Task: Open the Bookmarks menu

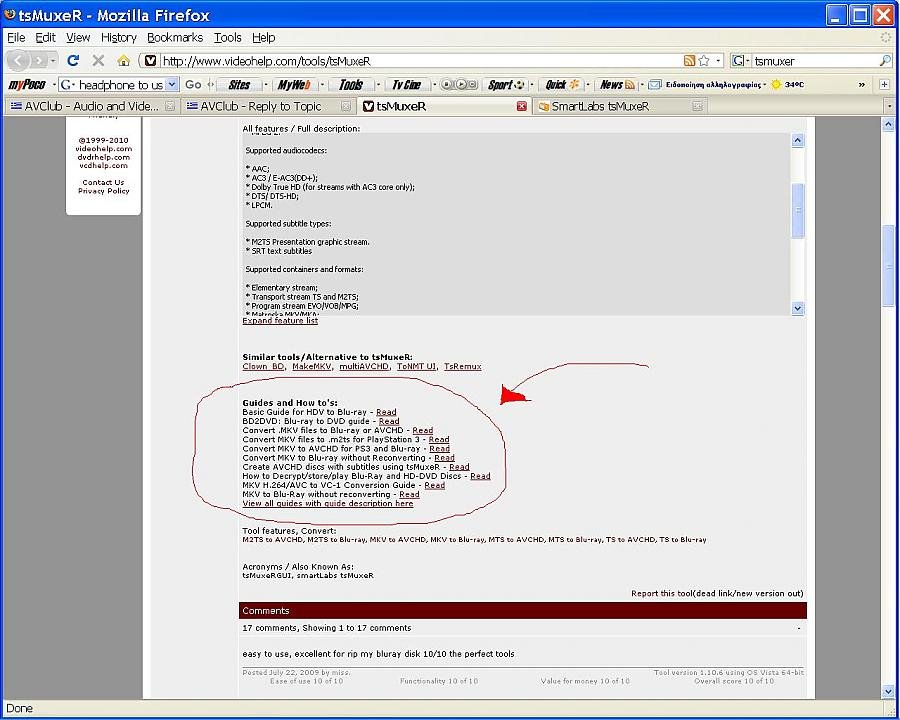Action: 174,37
